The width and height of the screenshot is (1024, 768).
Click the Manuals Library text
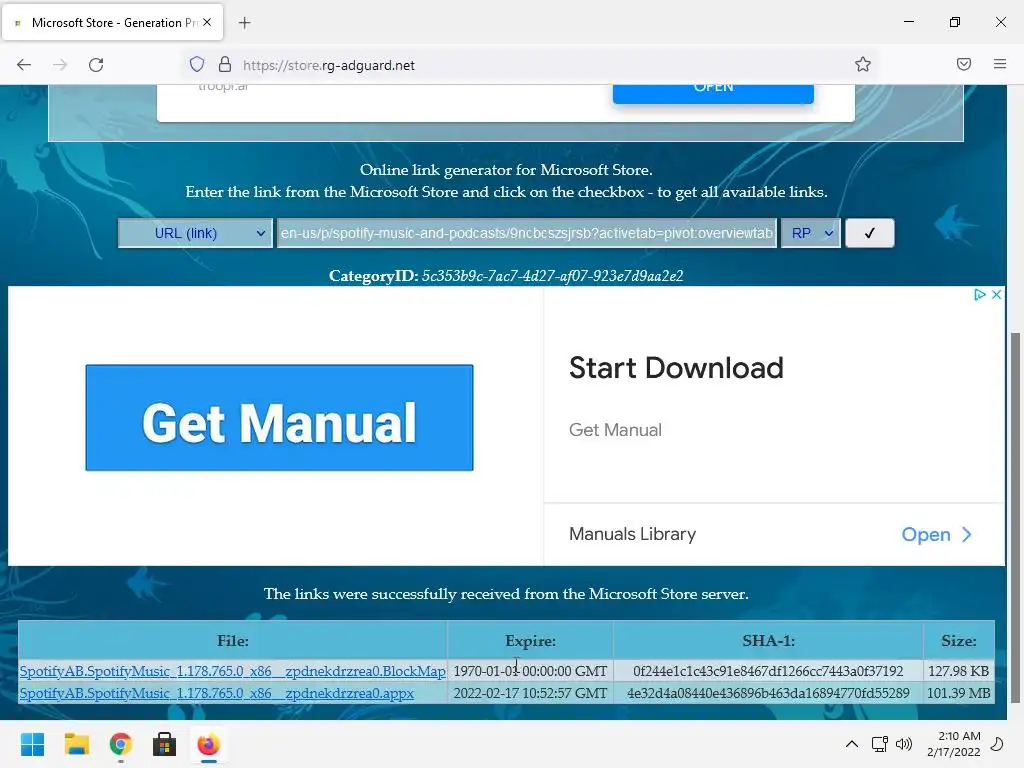[x=632, y=534]
